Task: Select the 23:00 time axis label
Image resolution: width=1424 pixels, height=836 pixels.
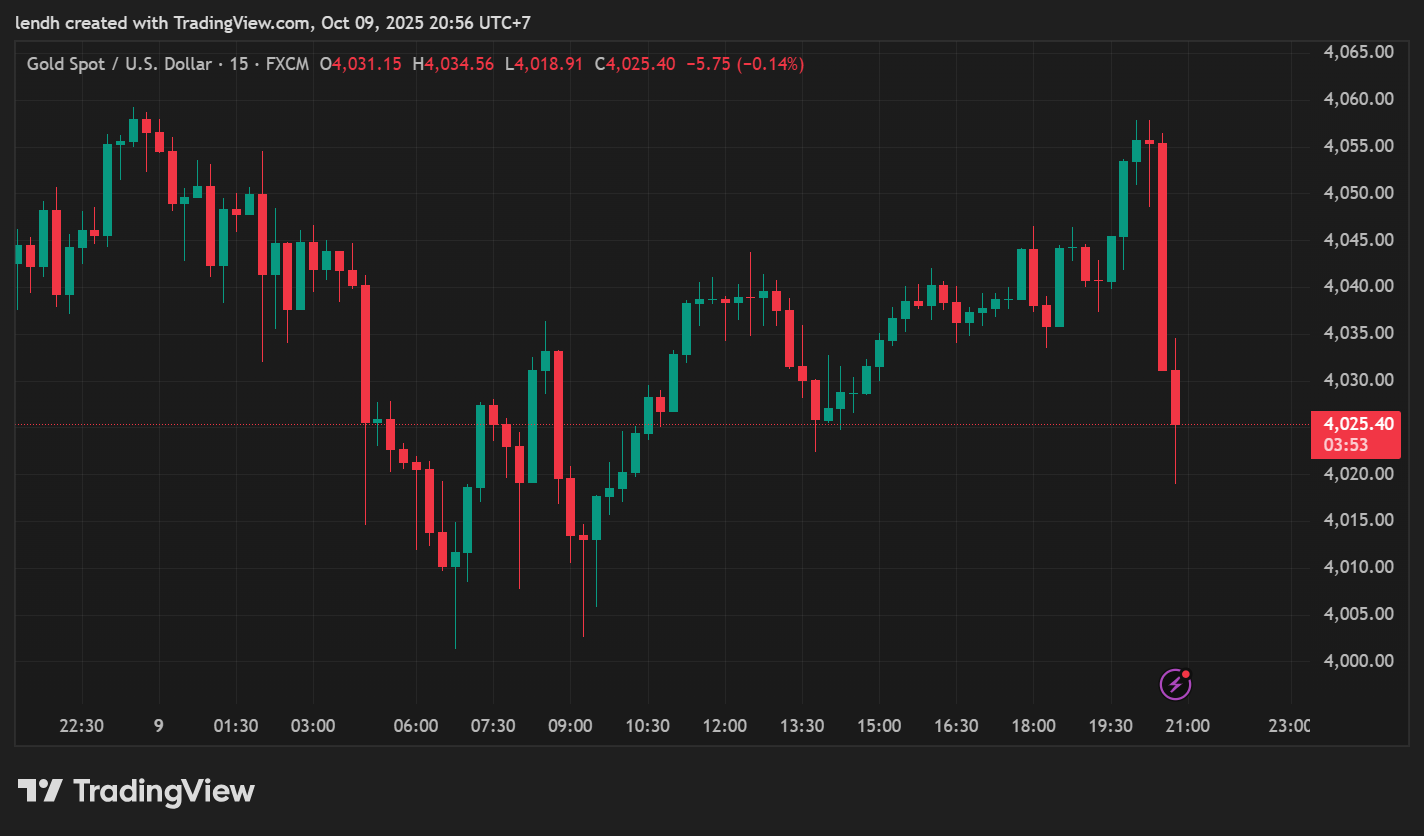Action: click(x=1289, y=726)
